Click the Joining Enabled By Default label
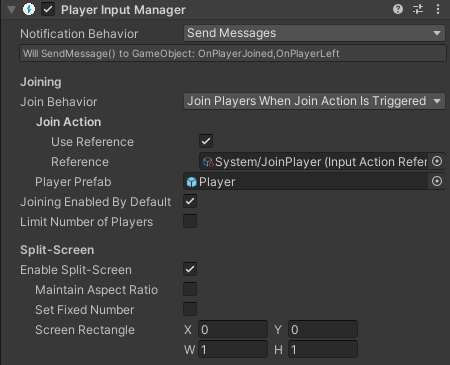The height and width of the screenshot is (365, 450). 96,202
